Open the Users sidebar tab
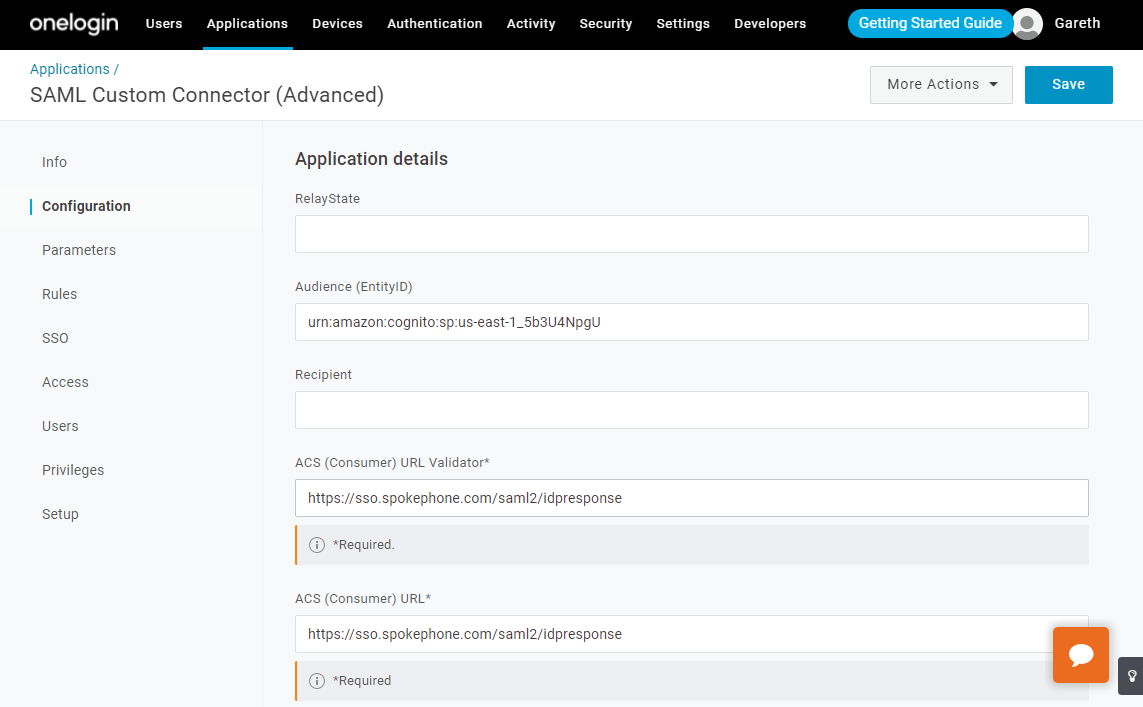This screenshot has height=707, width=1143. tap(60, 426)
